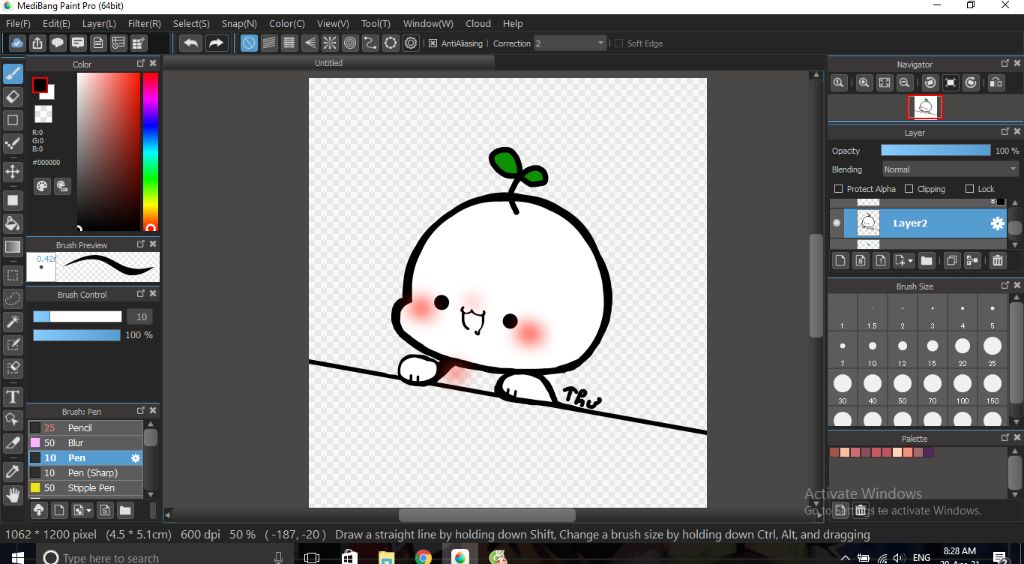Open the add-brush dropdown in Brush panel
Viewport: 1024px width, 564px height.
click(x=83, y=510)
